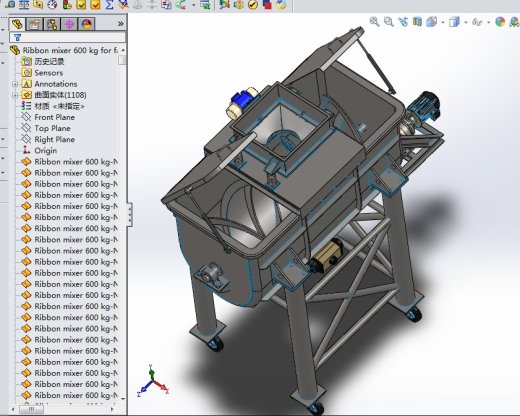The image size is (520, 416).
Task: Click the horizontal scrollbar left arrow
Action: [x=13, y=409]
